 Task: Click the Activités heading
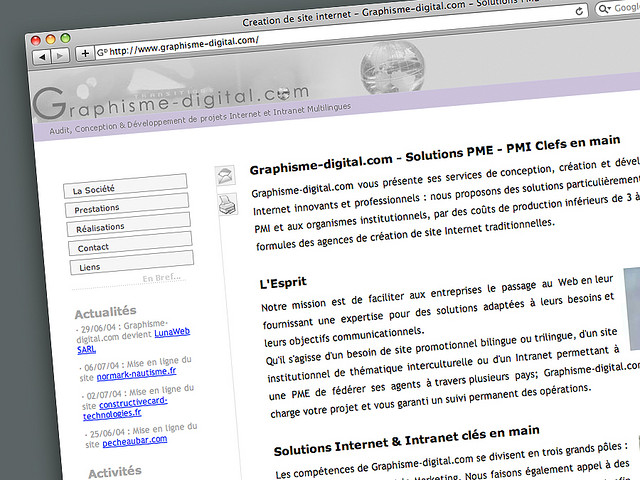tap(115, 472)
